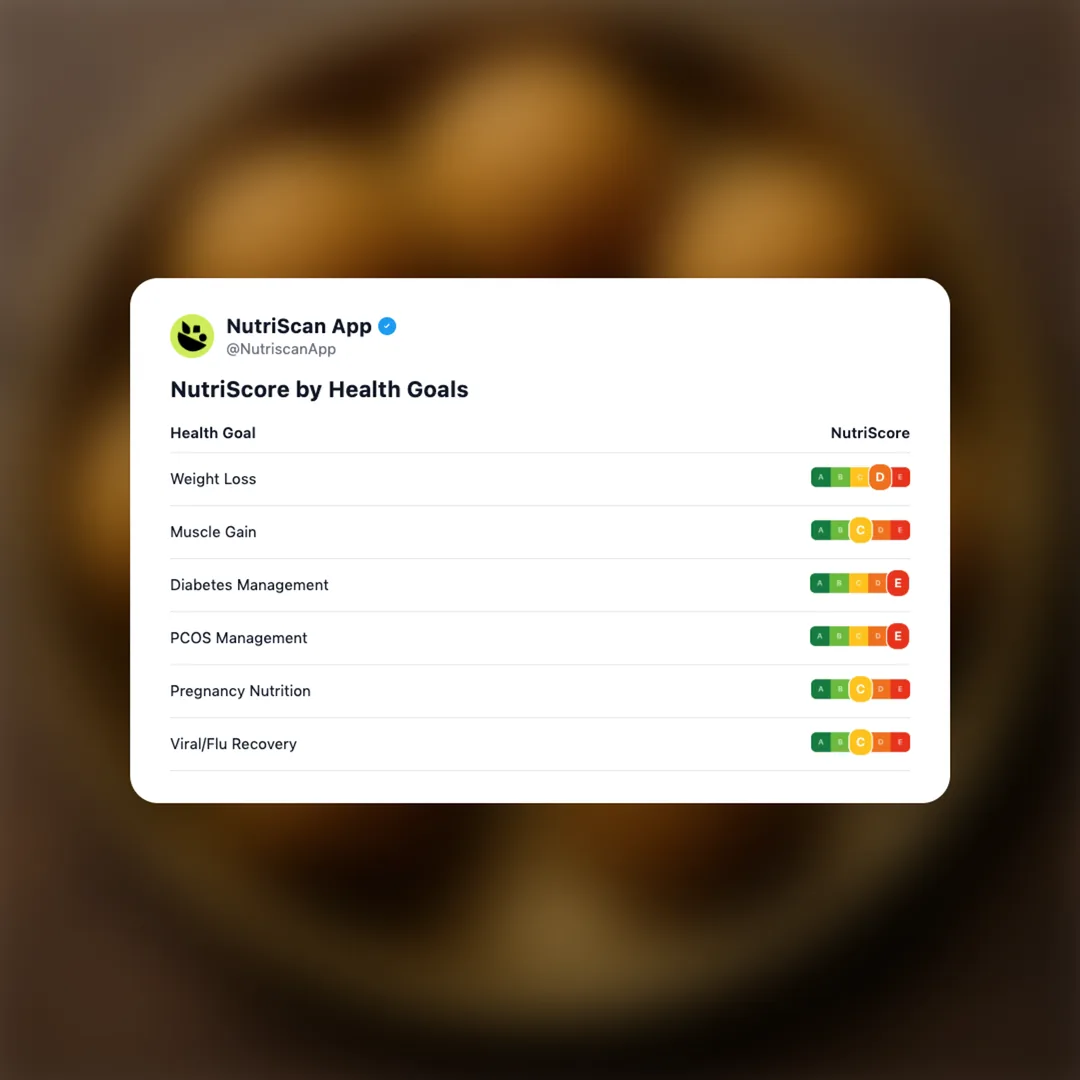The height and width of the screenshot is (1080, 1080).
Task: Click the highlighted E score for Diabetes Management
Action: pyautogui.click(x=897, y=583)
